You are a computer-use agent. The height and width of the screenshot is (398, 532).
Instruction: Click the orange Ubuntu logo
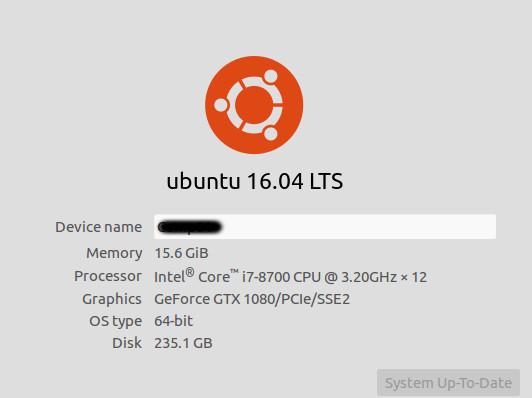[254, 105]
